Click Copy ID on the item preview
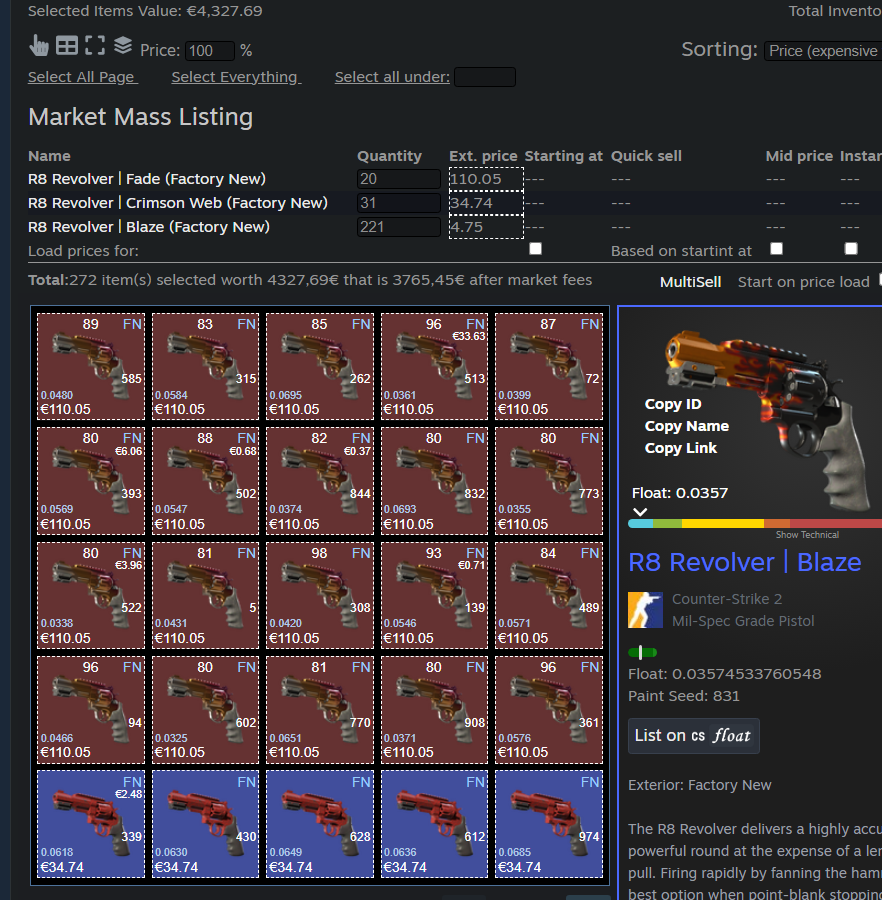This screenshot has height=900, width=882. coord(673,404)
